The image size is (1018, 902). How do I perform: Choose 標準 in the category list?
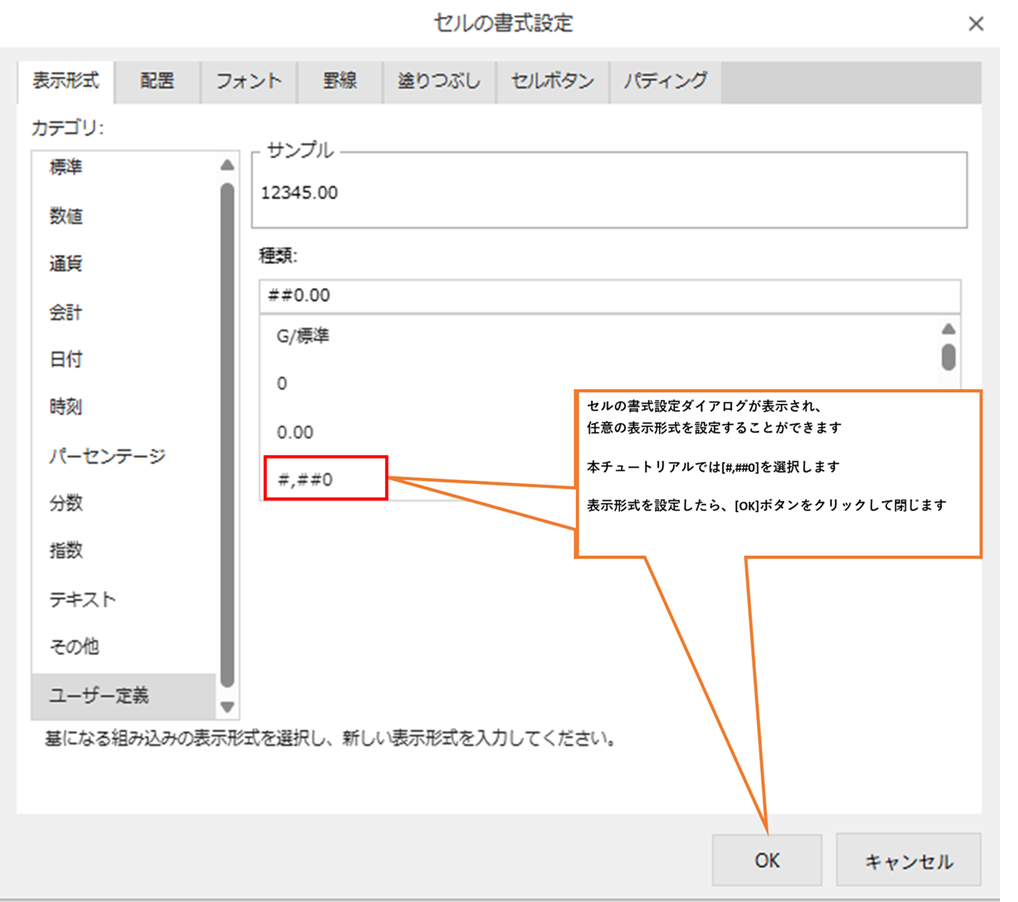coord(66,168)
